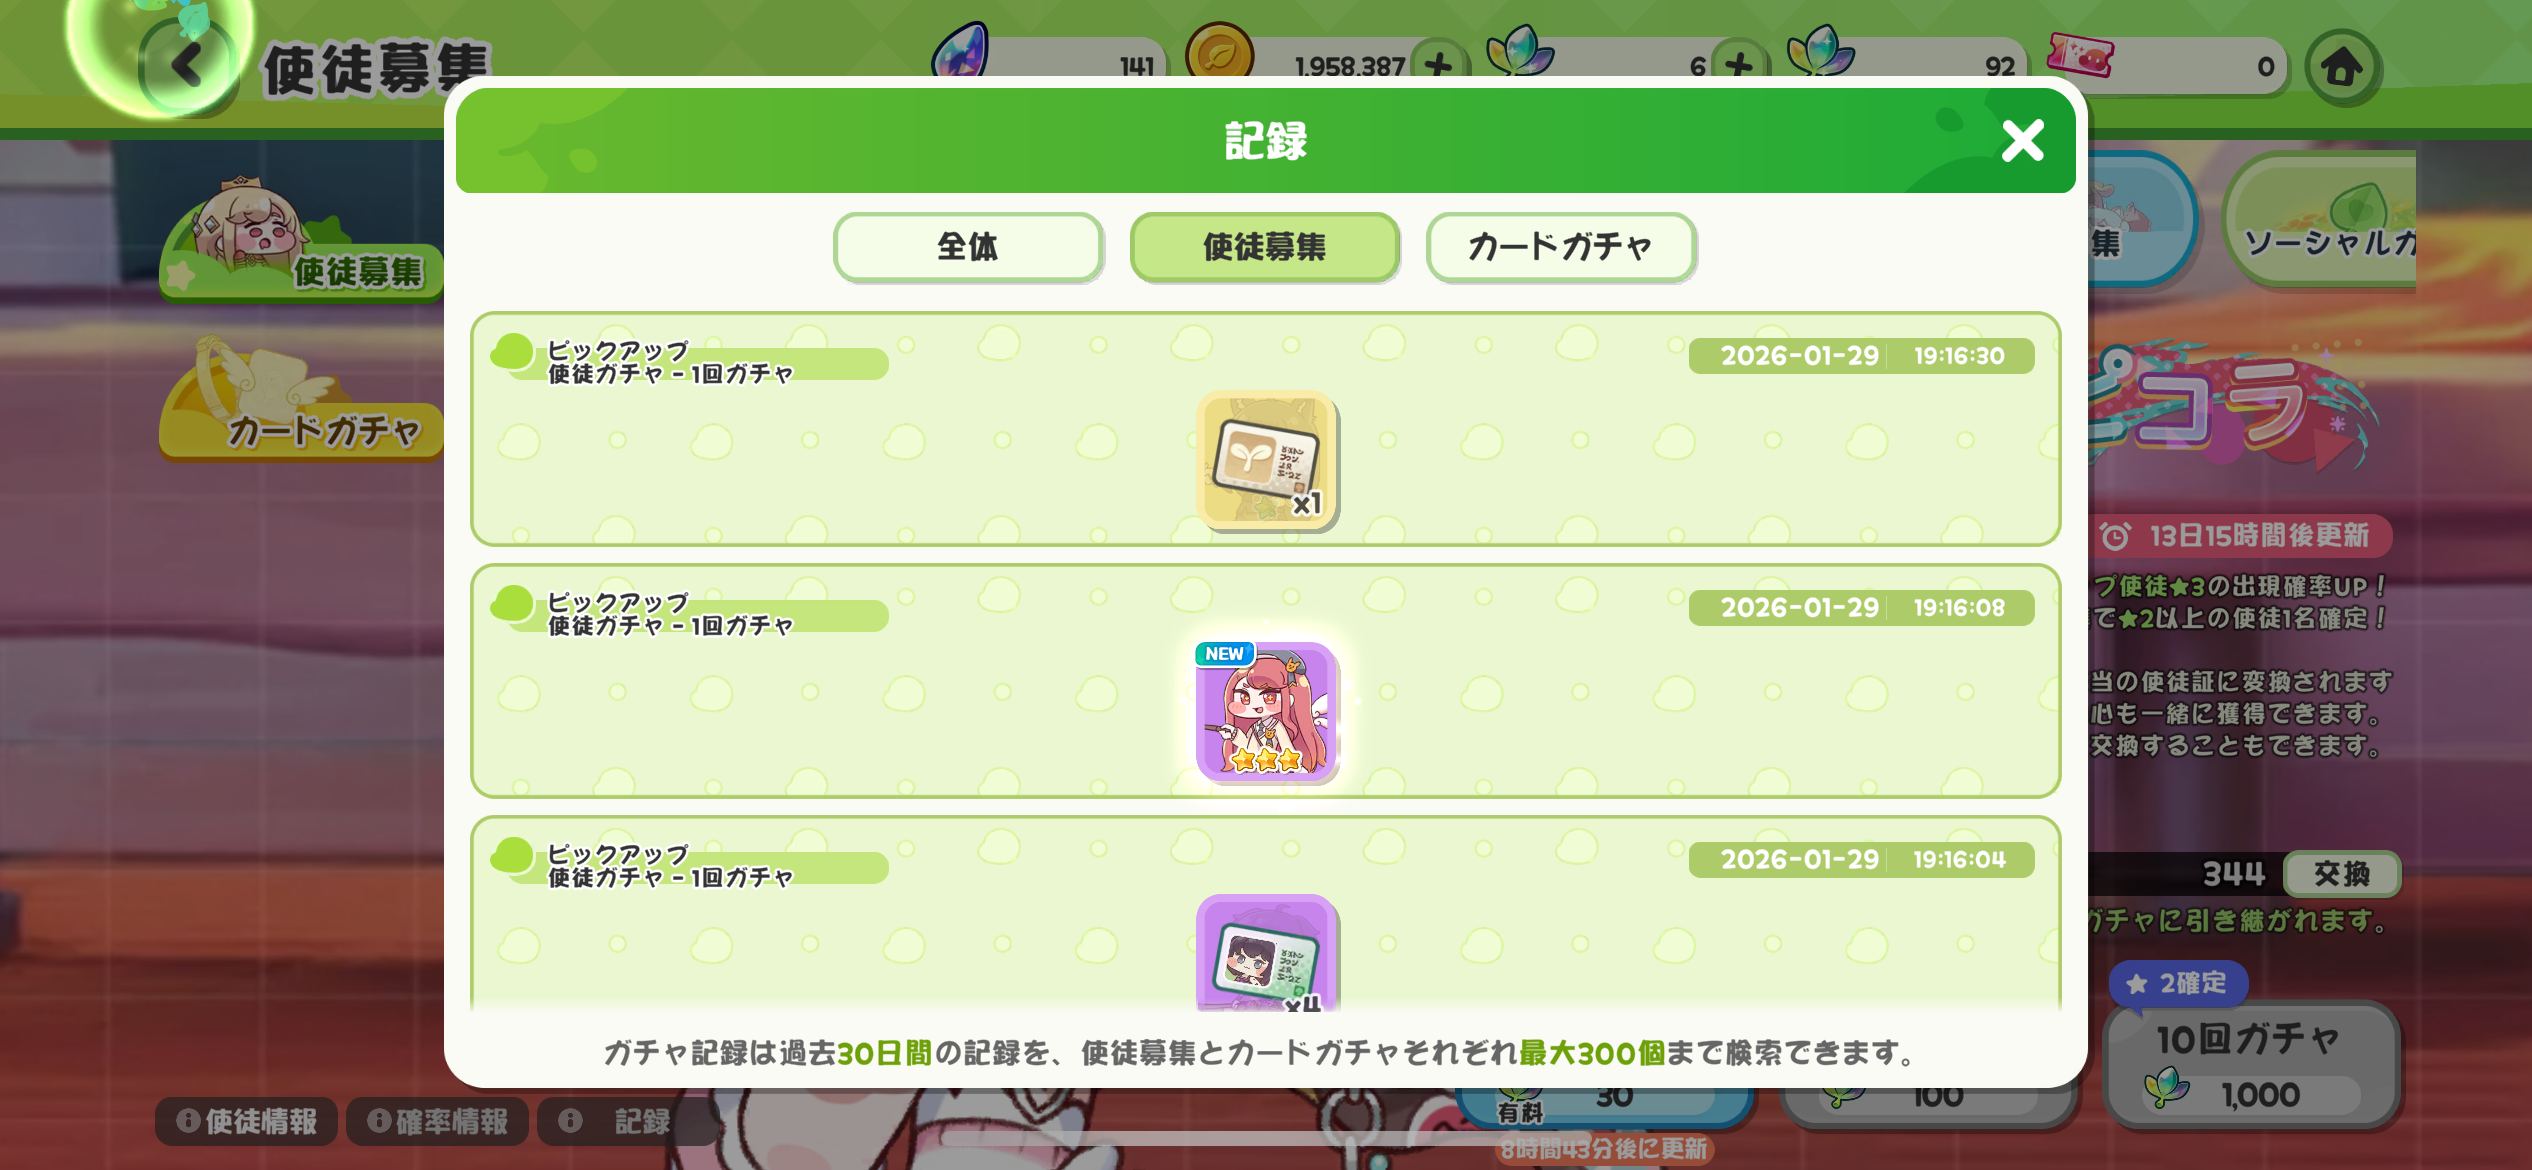The image size is (2532, 1170).
Task: Open 確率情報 info button
Action: click(437, 1121)
